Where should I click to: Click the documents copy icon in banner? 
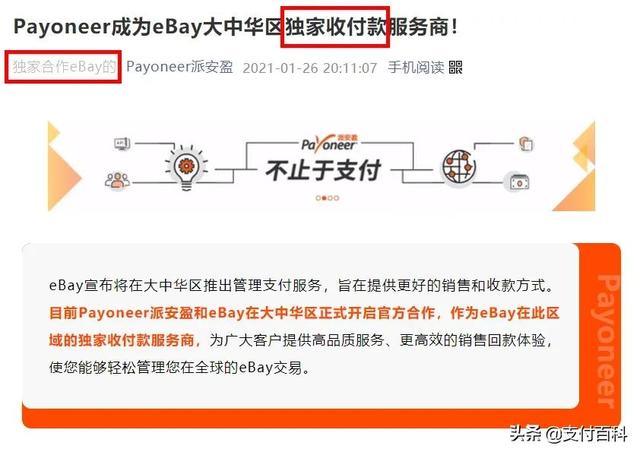[526, 144]
